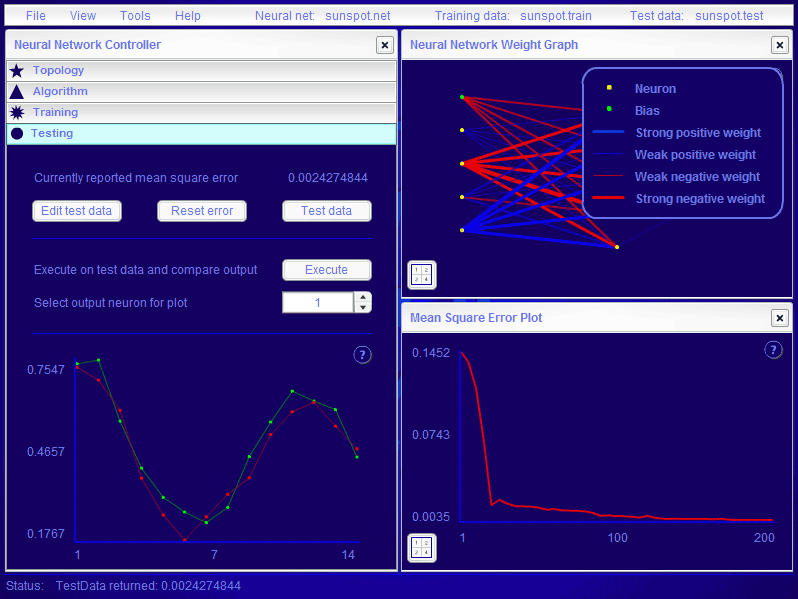The height and width of the screenshot is (599, 798).
Task: Click the burst icon beside Training
Action: tap(16, 113)
